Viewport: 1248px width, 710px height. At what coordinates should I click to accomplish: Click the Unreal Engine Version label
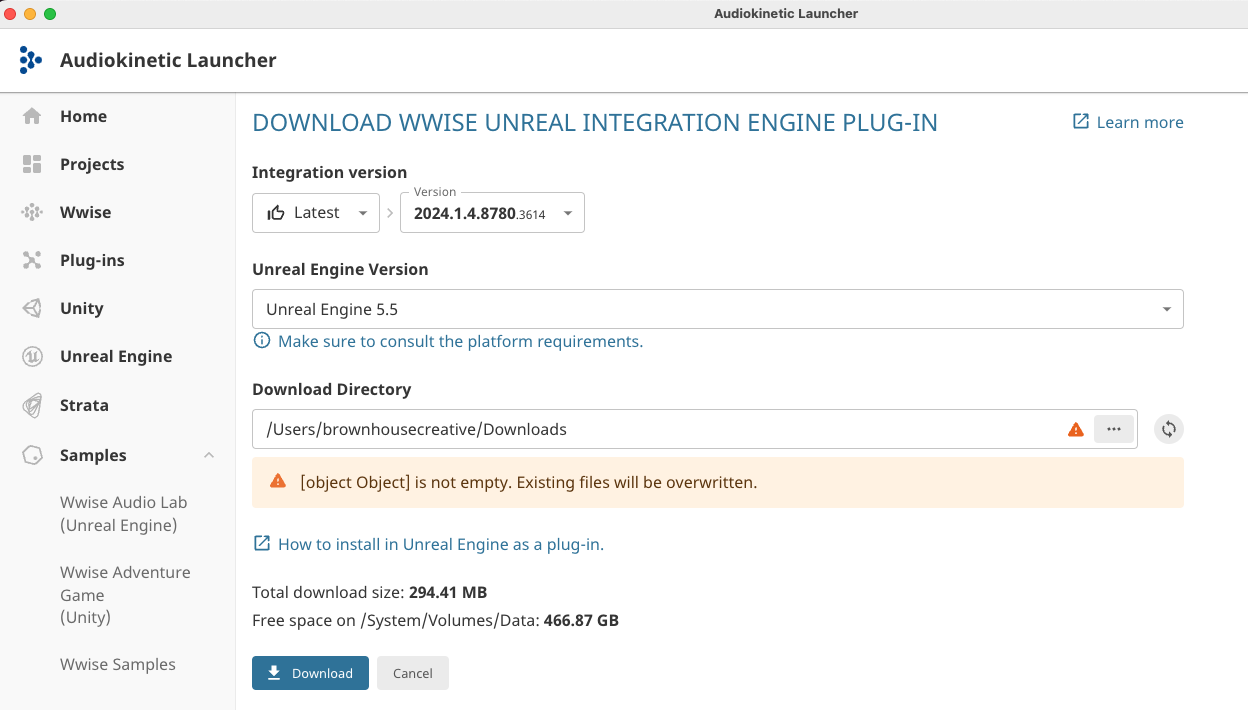340,269
